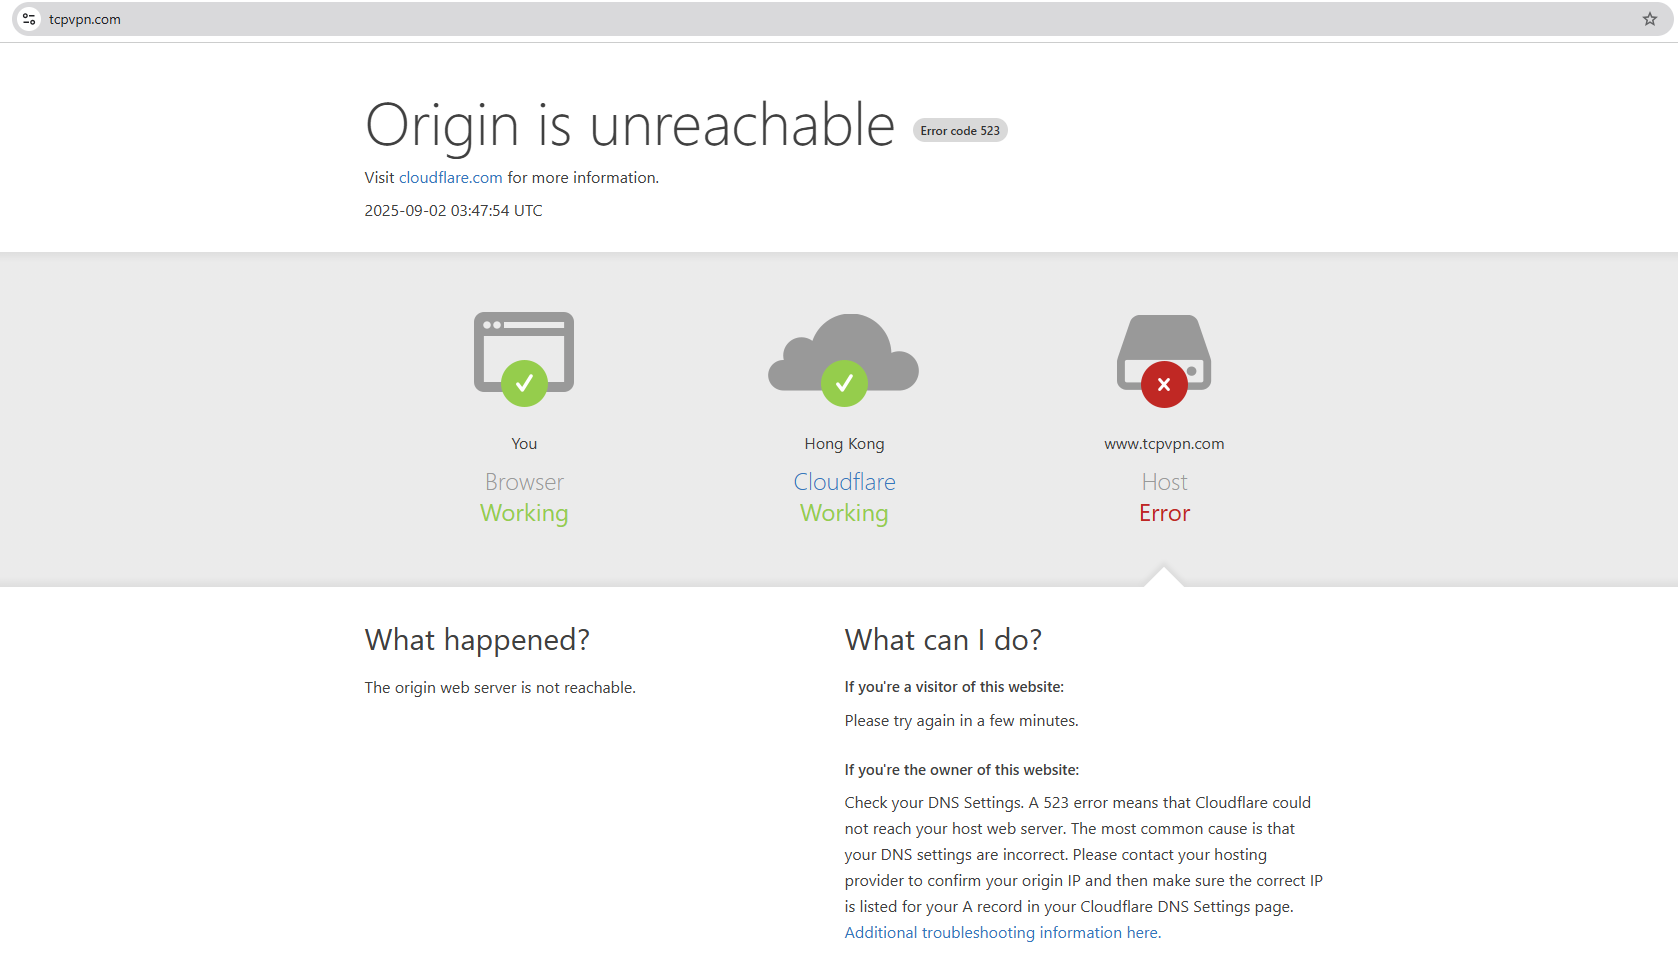The height and width of the screenshot is (962, 1678).
Task: Click the Working status under Cloudflare
Action: pos(844,513)
